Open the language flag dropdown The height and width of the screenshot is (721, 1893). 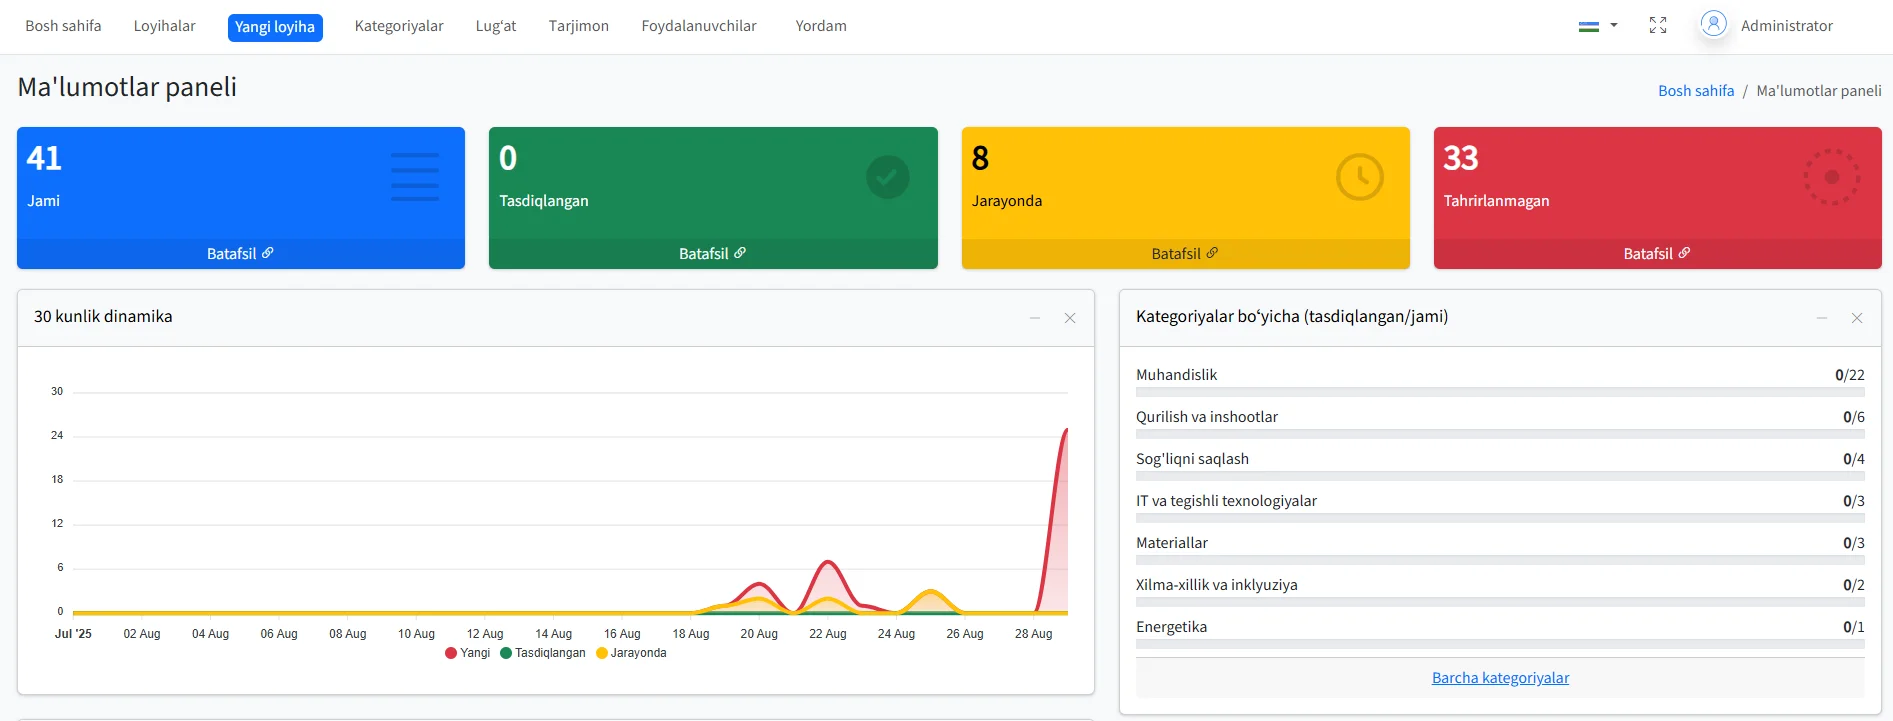pyautogui.click(x=1597, y=26)
